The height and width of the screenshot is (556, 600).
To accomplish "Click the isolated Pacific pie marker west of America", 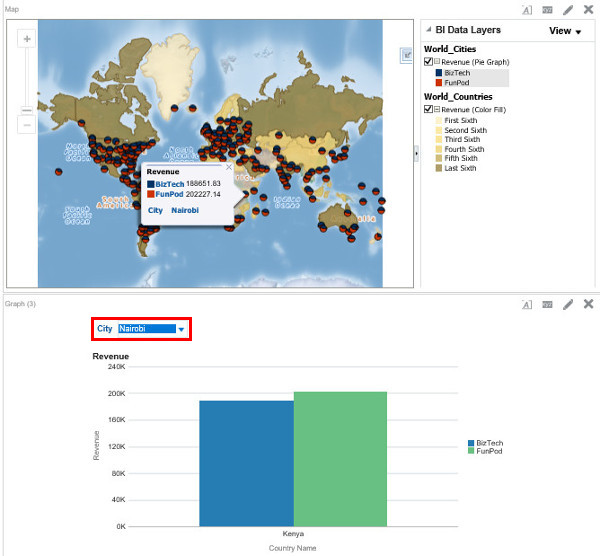I will pyautogui.click(x=59, y=171).
